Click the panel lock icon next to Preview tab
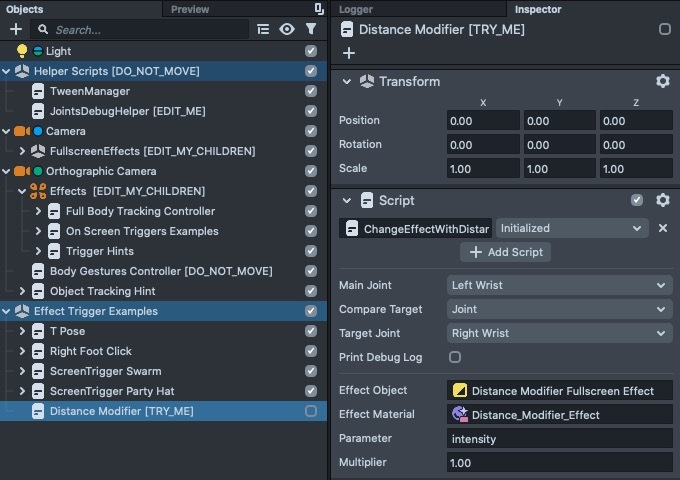 pos(319,9)
